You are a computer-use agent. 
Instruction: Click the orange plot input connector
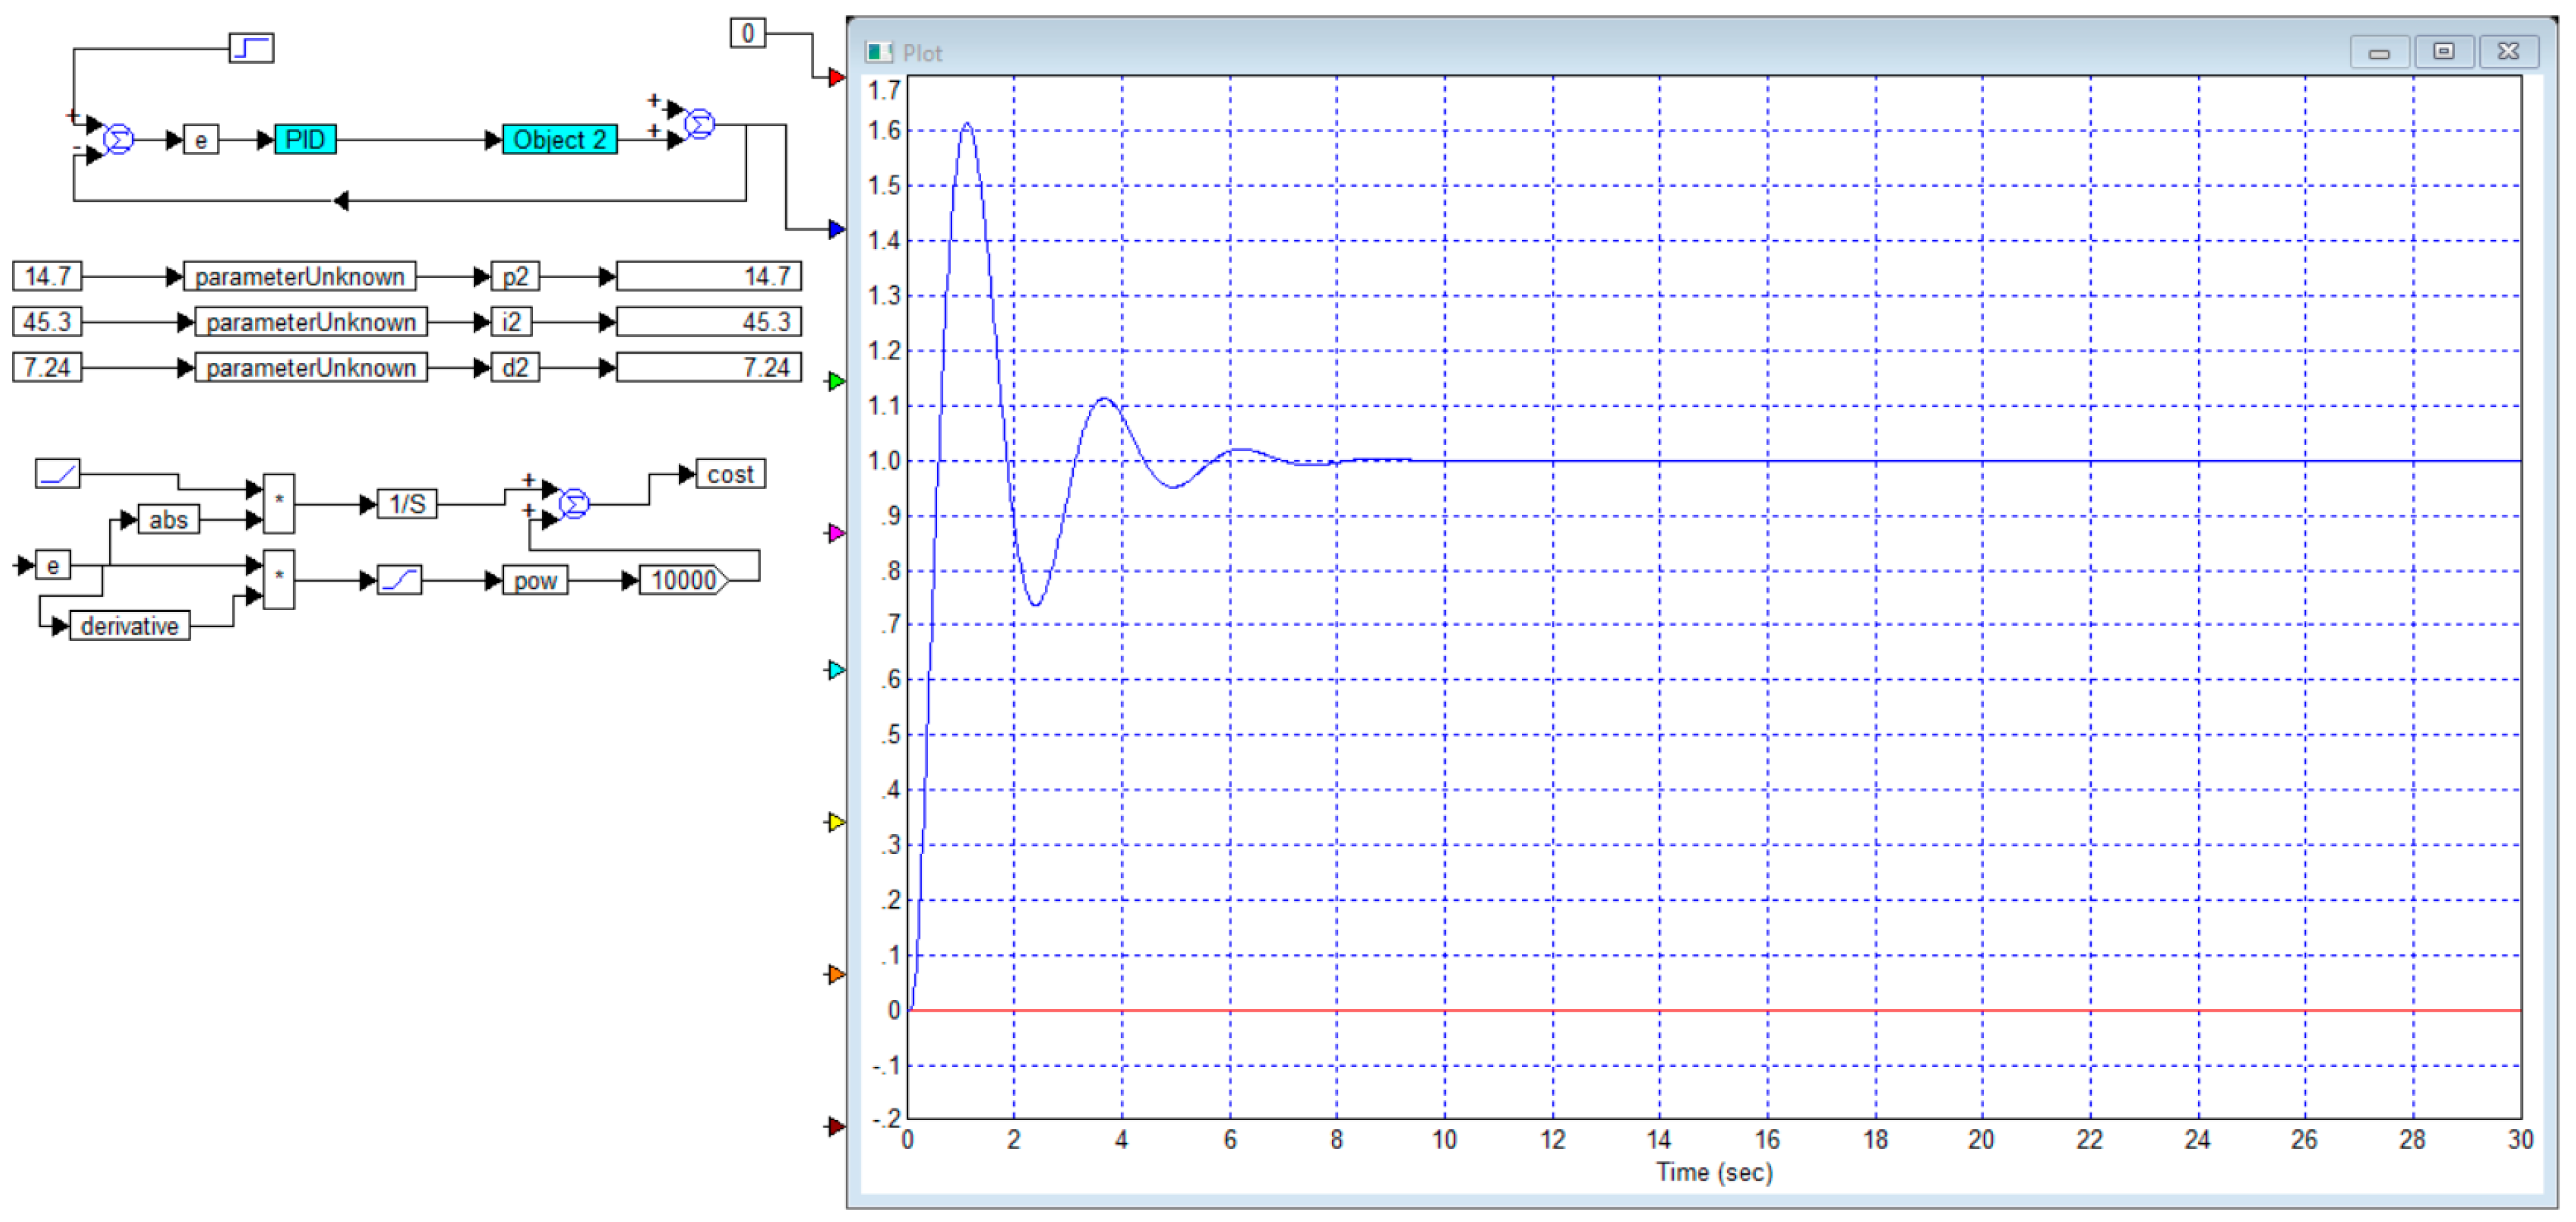click(x=837, y=974)
